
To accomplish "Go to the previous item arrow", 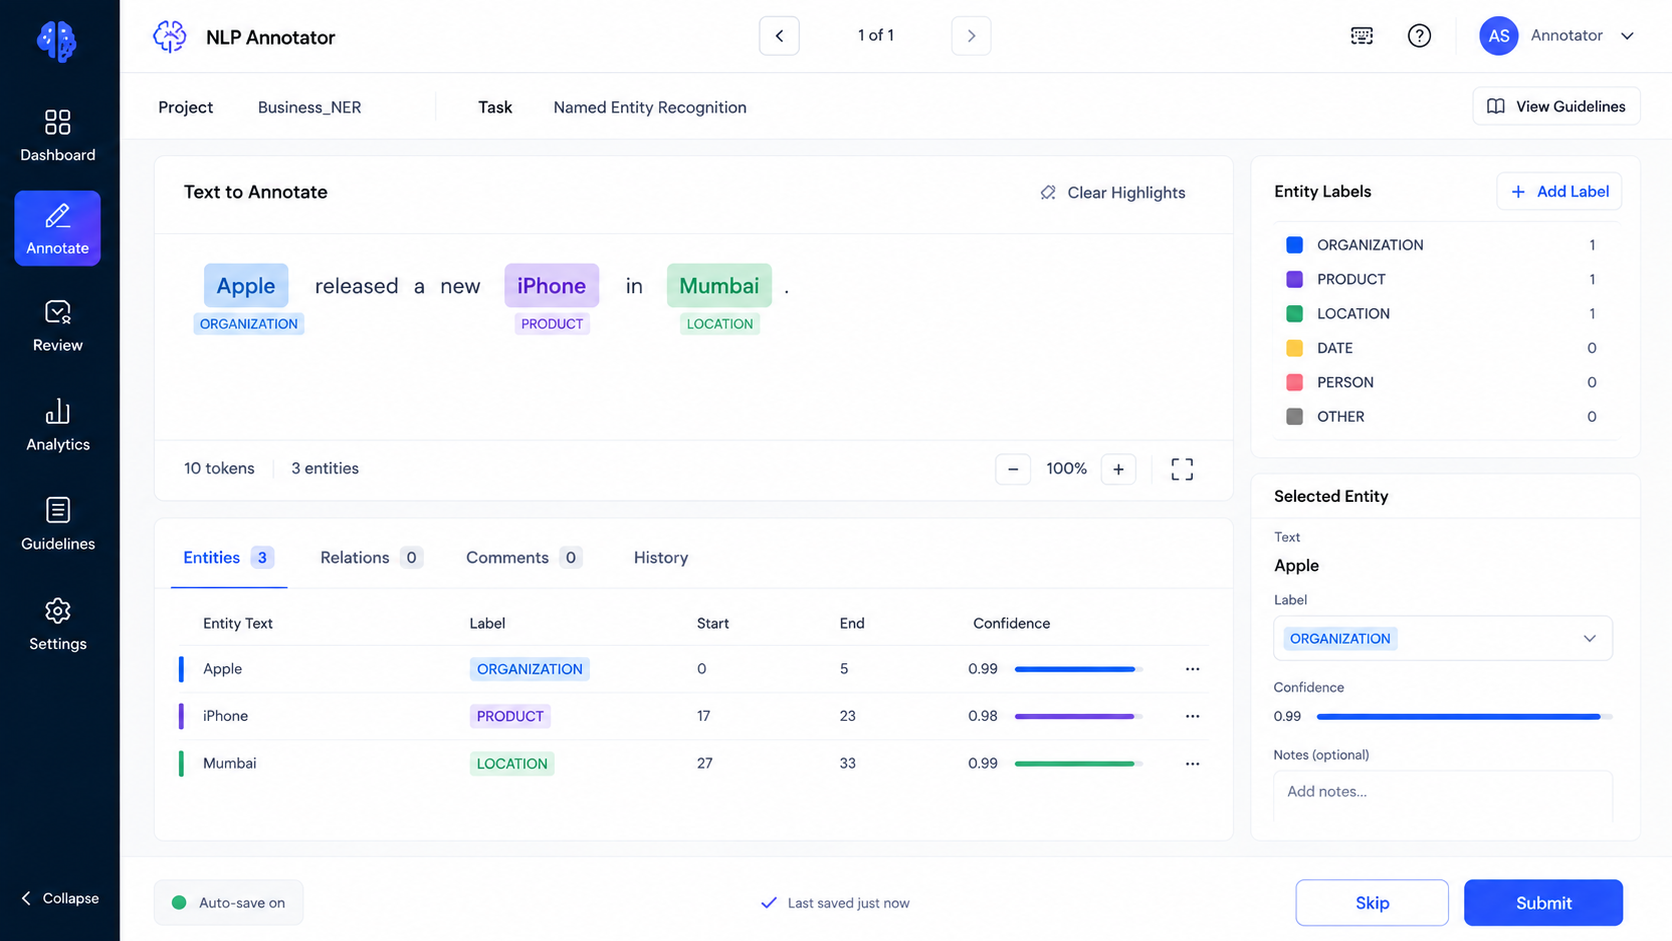I will coord(779,36).
